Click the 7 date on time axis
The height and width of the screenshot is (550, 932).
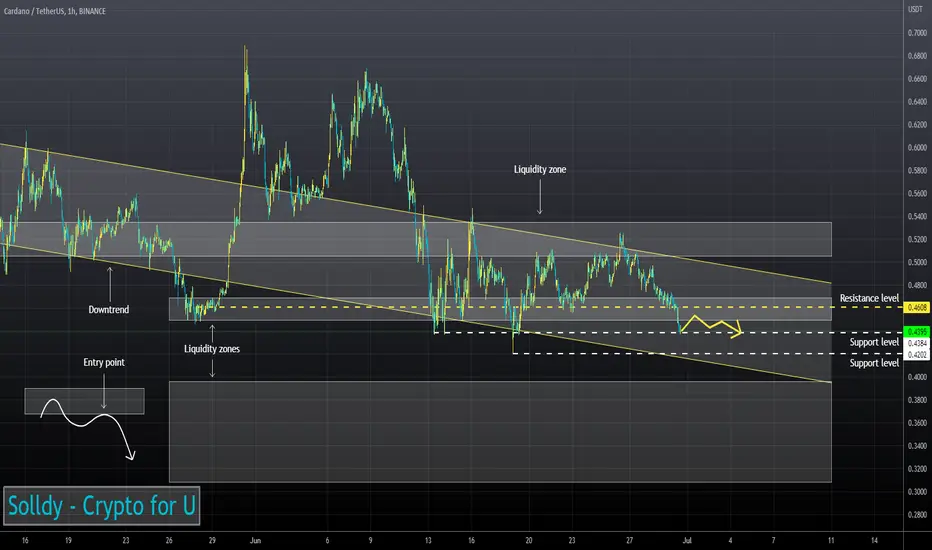coord(773,540)
